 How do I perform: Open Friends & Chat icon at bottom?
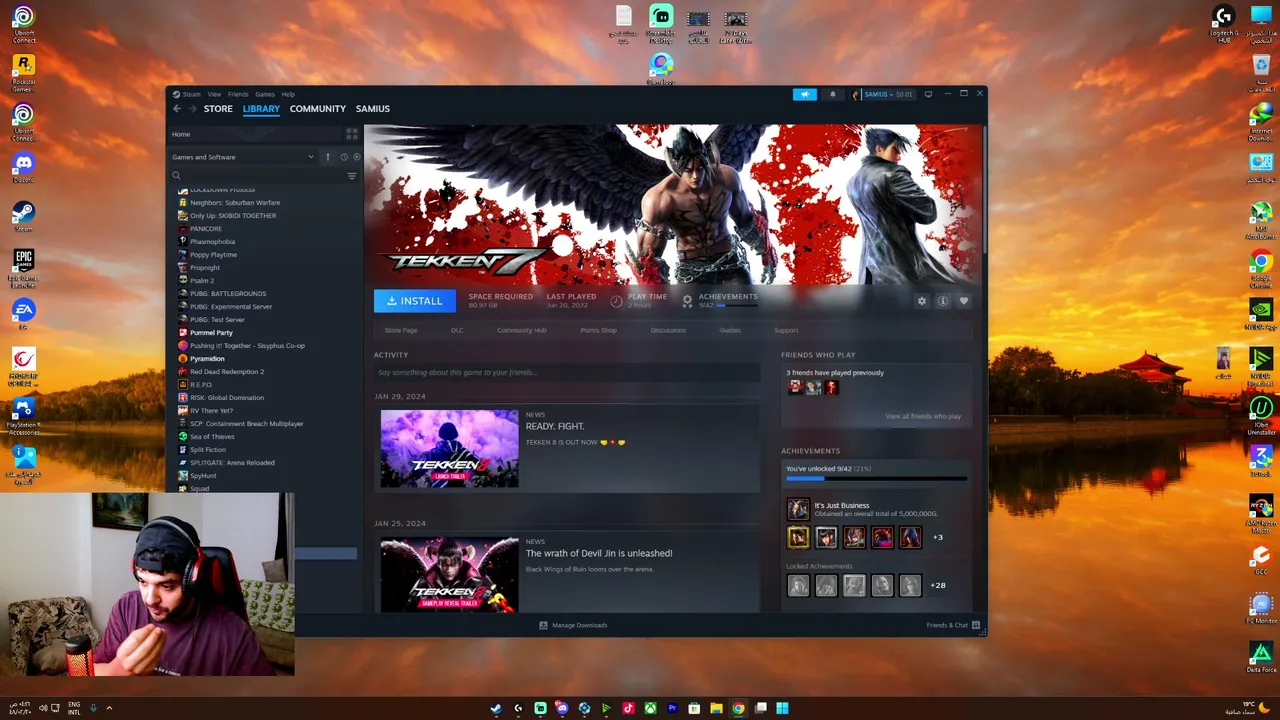point(976,625)
